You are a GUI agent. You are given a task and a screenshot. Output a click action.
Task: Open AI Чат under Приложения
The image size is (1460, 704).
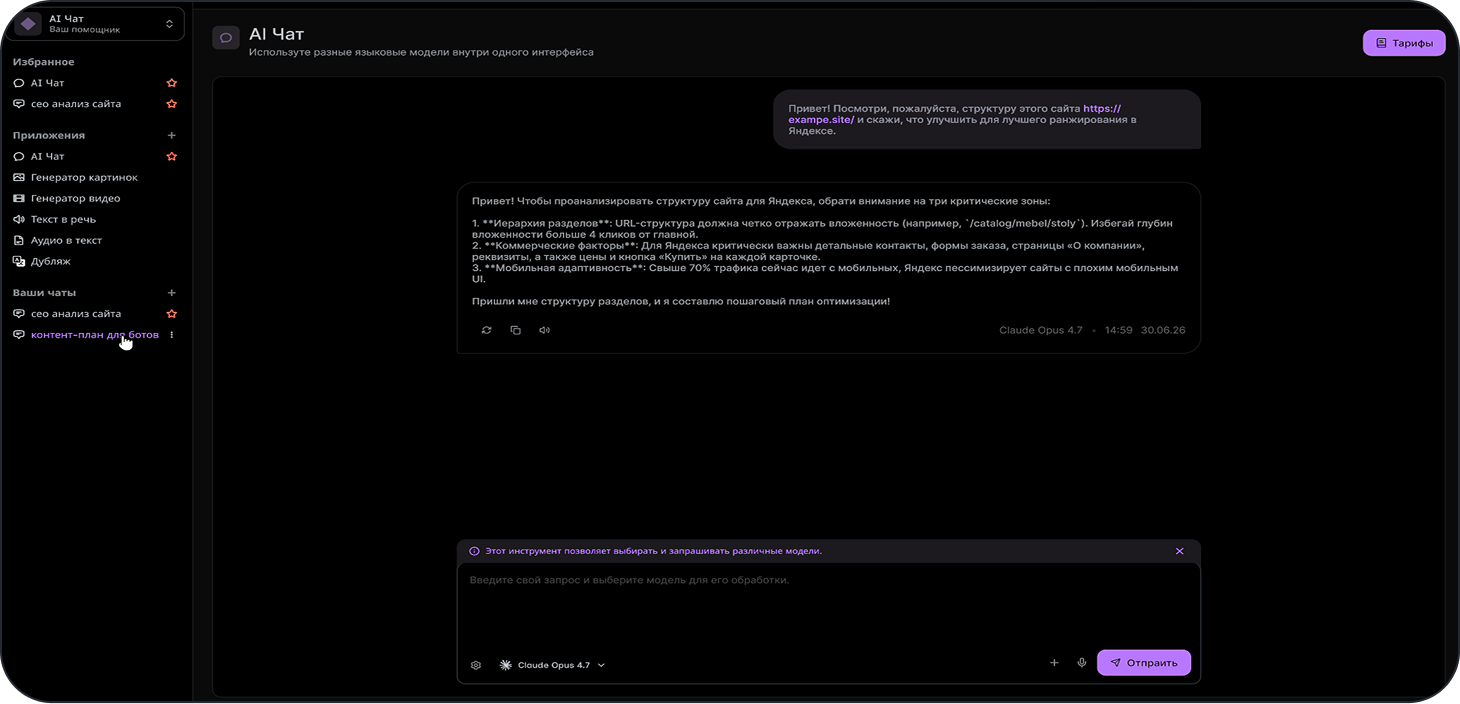tap(47, 156)
